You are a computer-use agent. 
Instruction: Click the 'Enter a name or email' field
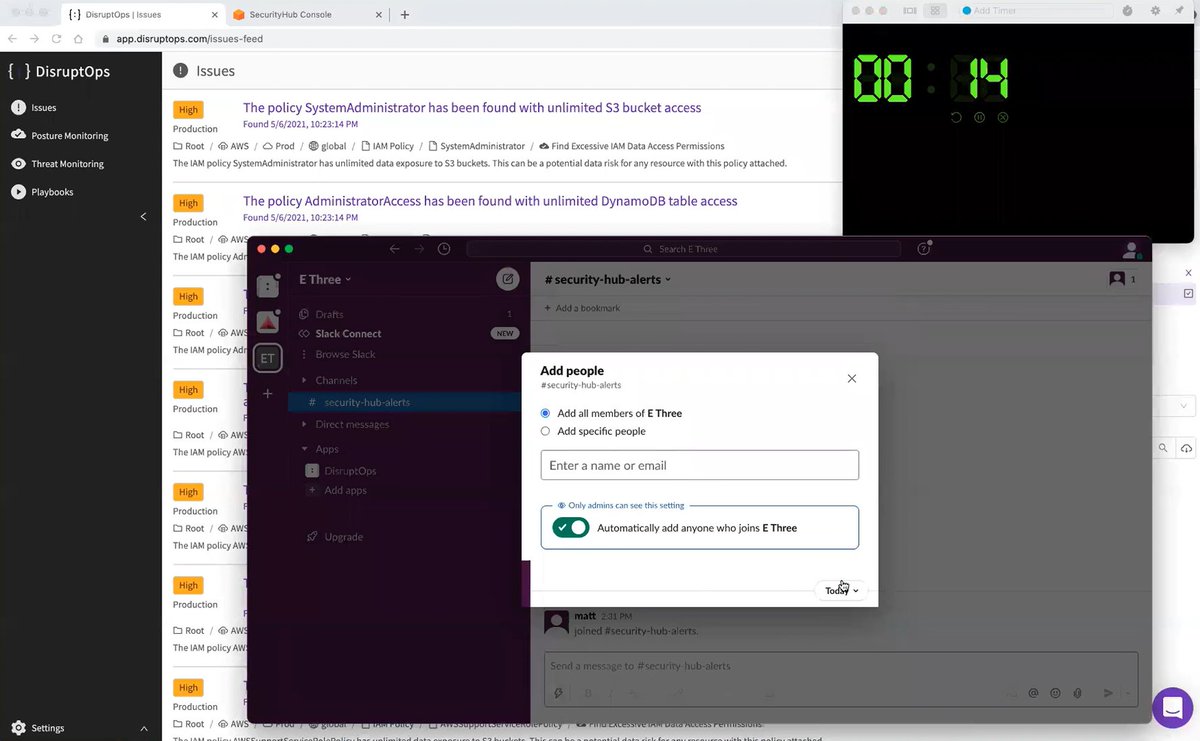pyautogui.click(x=699, y=465)
